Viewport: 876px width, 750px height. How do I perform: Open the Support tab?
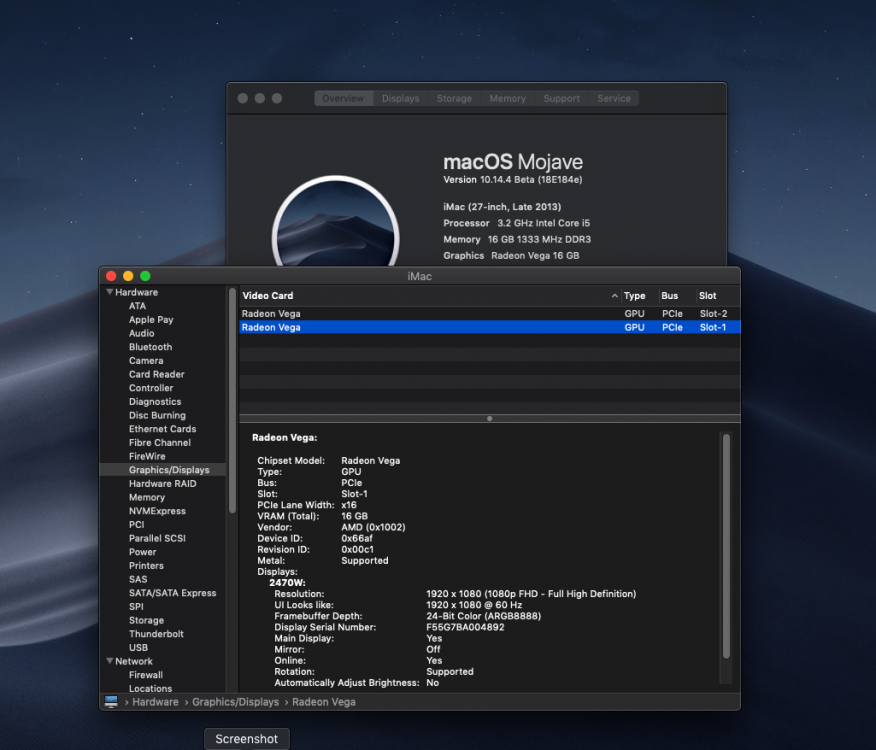click(561, 98)
